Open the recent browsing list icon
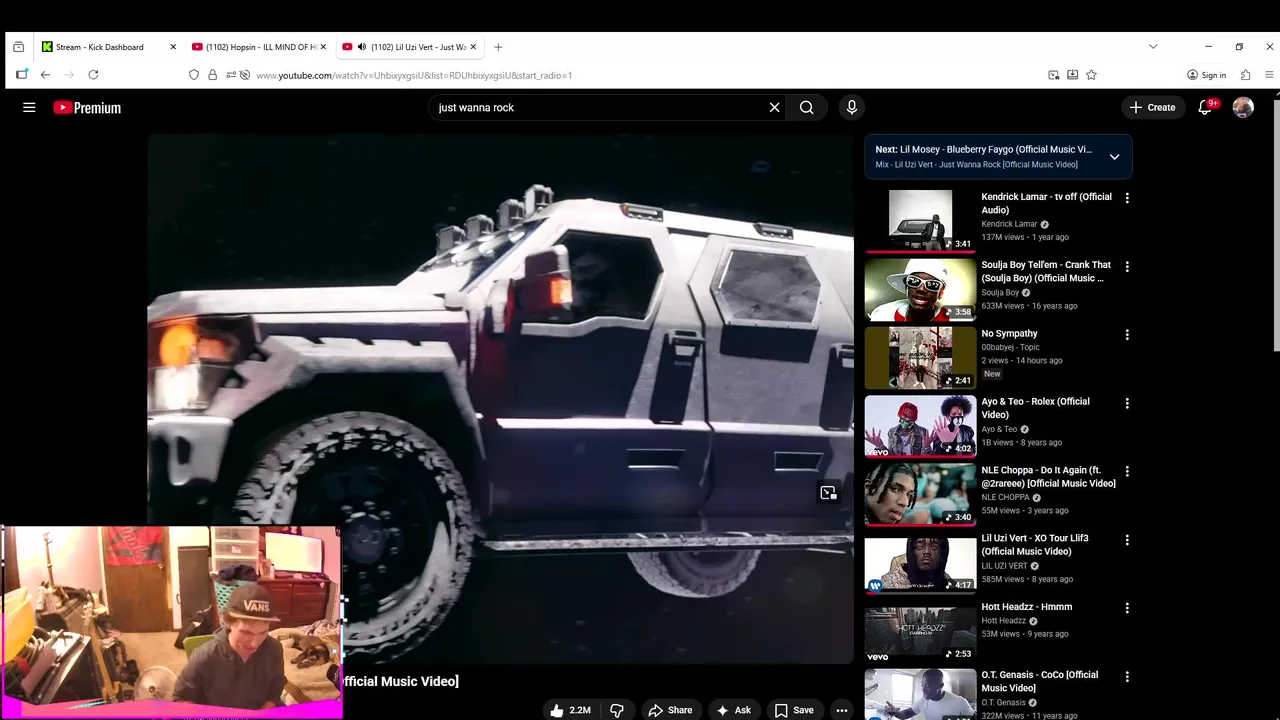Image resolution: width=1280 pixels, height=720 pixels. 18,47
